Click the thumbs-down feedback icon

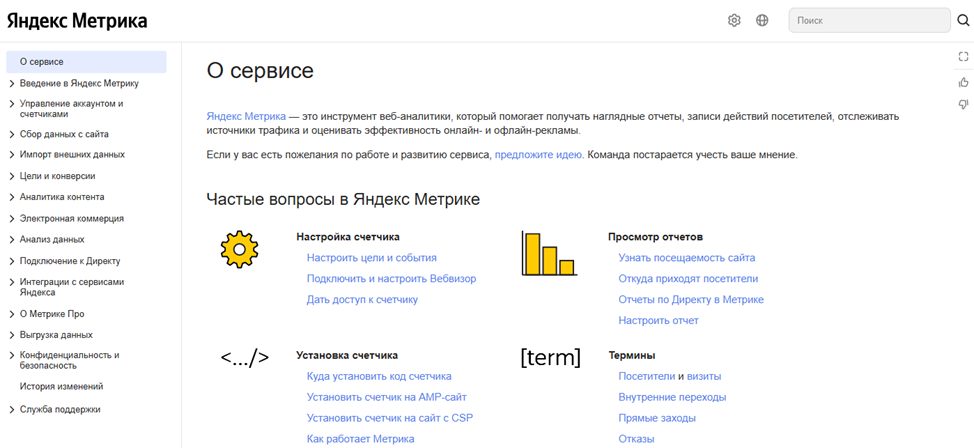tap(963, 104)
